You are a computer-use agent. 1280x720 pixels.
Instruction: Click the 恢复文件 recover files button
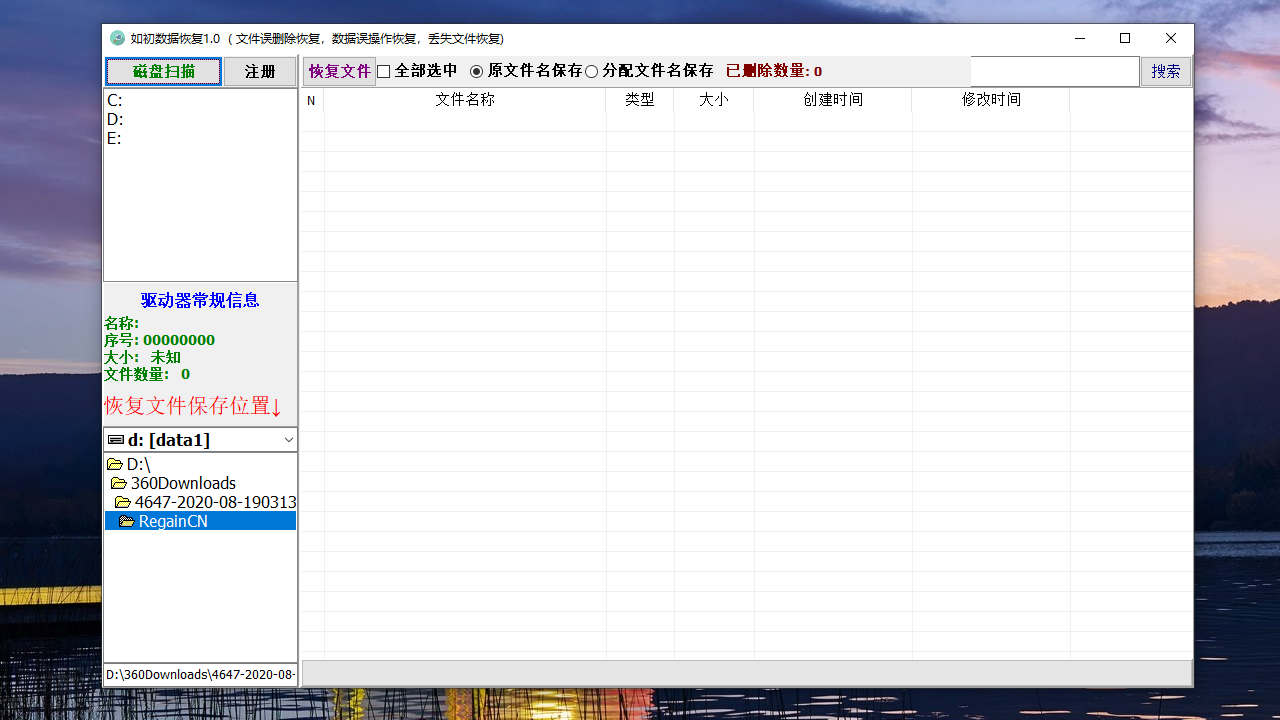click(x=339, y=71)
